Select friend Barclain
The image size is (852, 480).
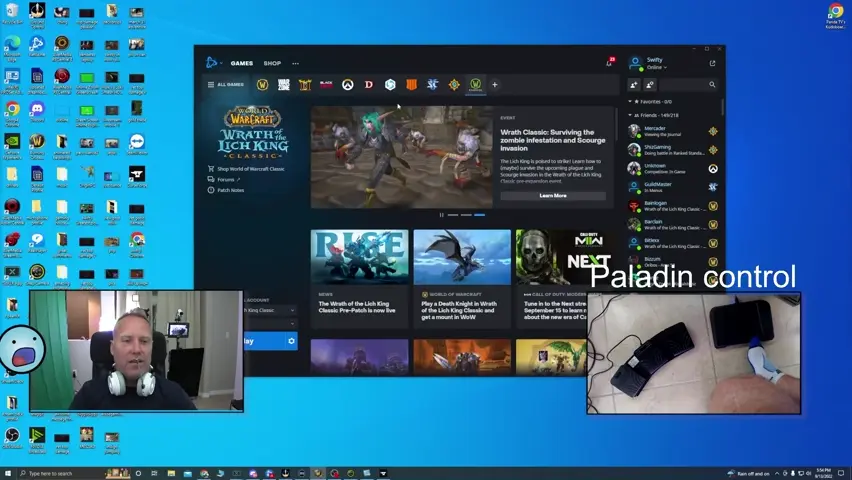(x=673, y=225)
